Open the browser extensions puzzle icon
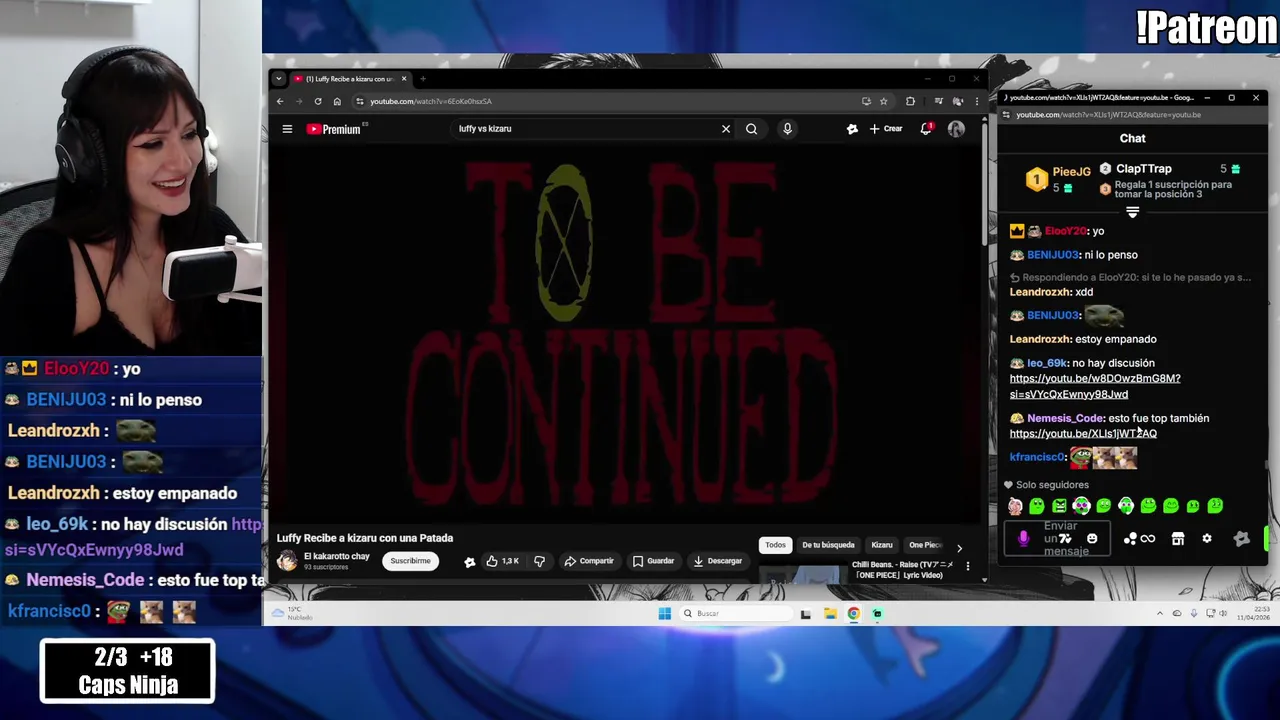Screen dimensions: 1280x720 coord(910,101)
